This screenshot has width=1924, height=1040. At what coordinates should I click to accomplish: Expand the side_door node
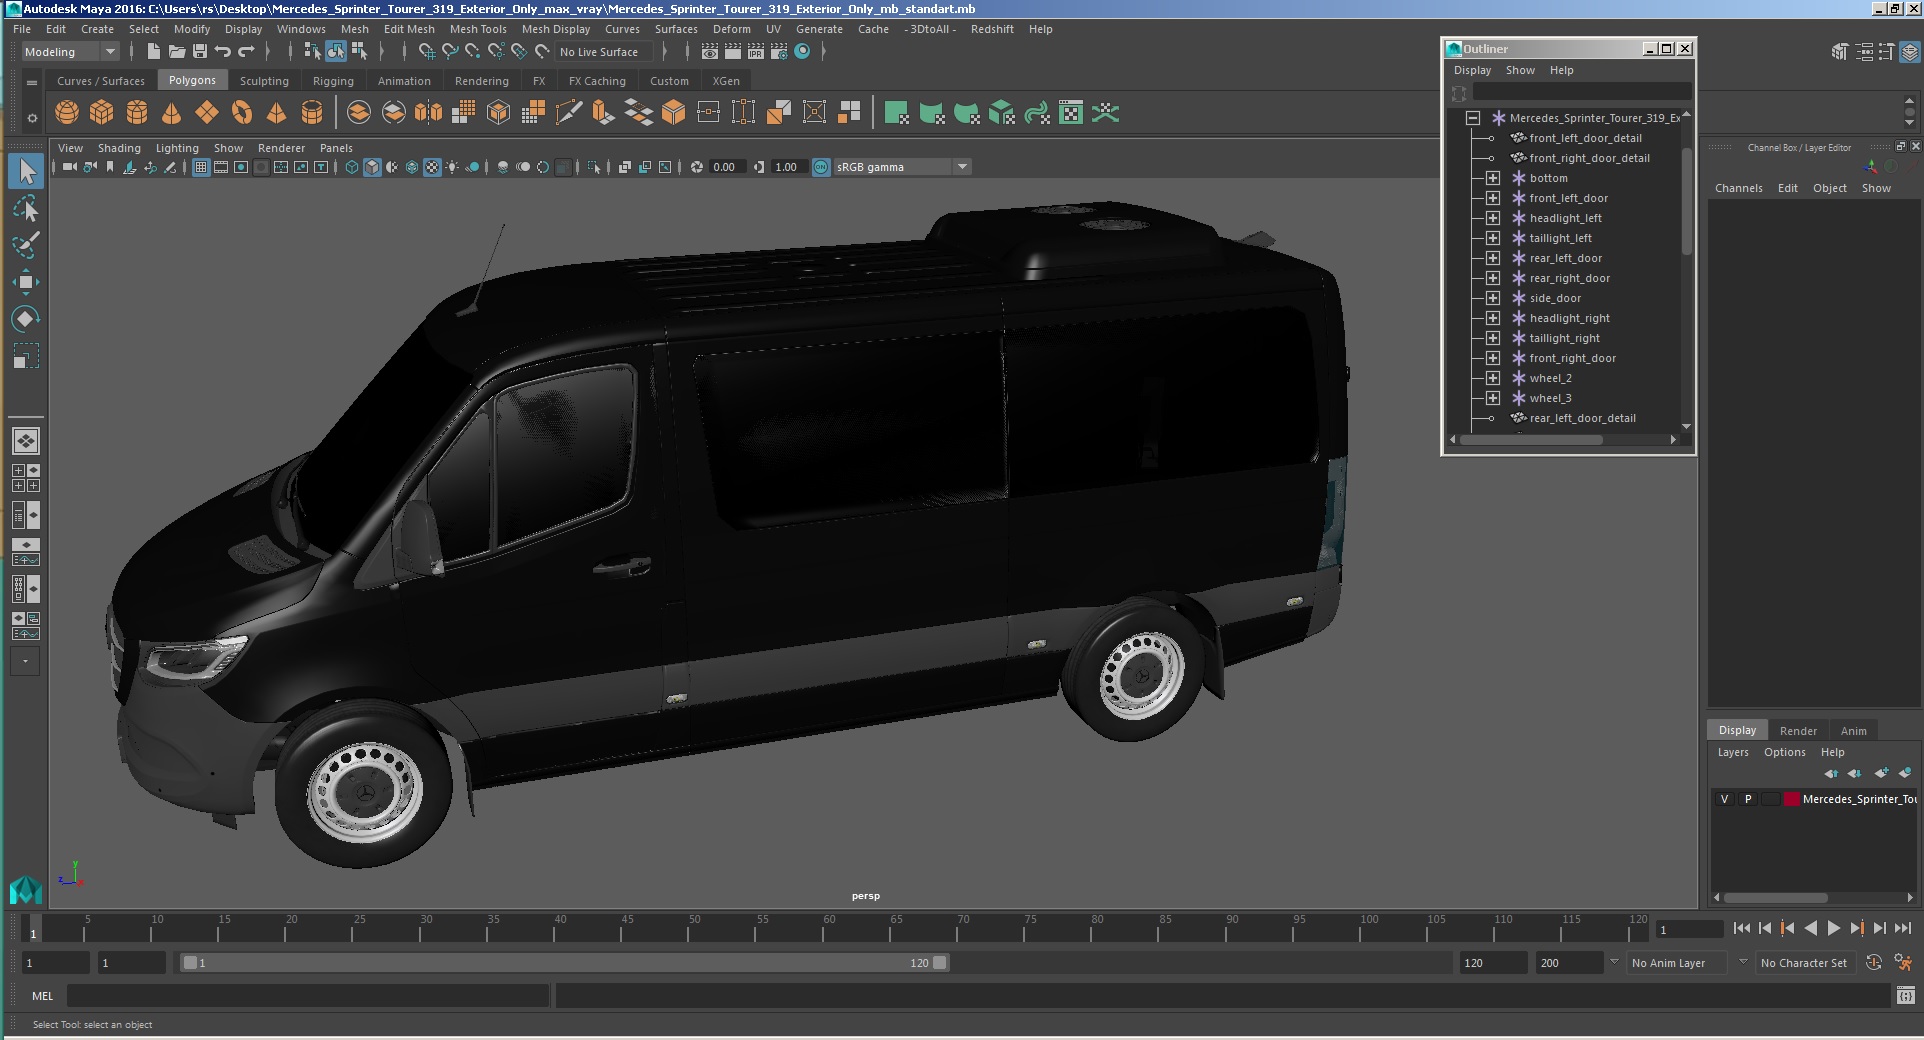click(x=1493, y=298)
